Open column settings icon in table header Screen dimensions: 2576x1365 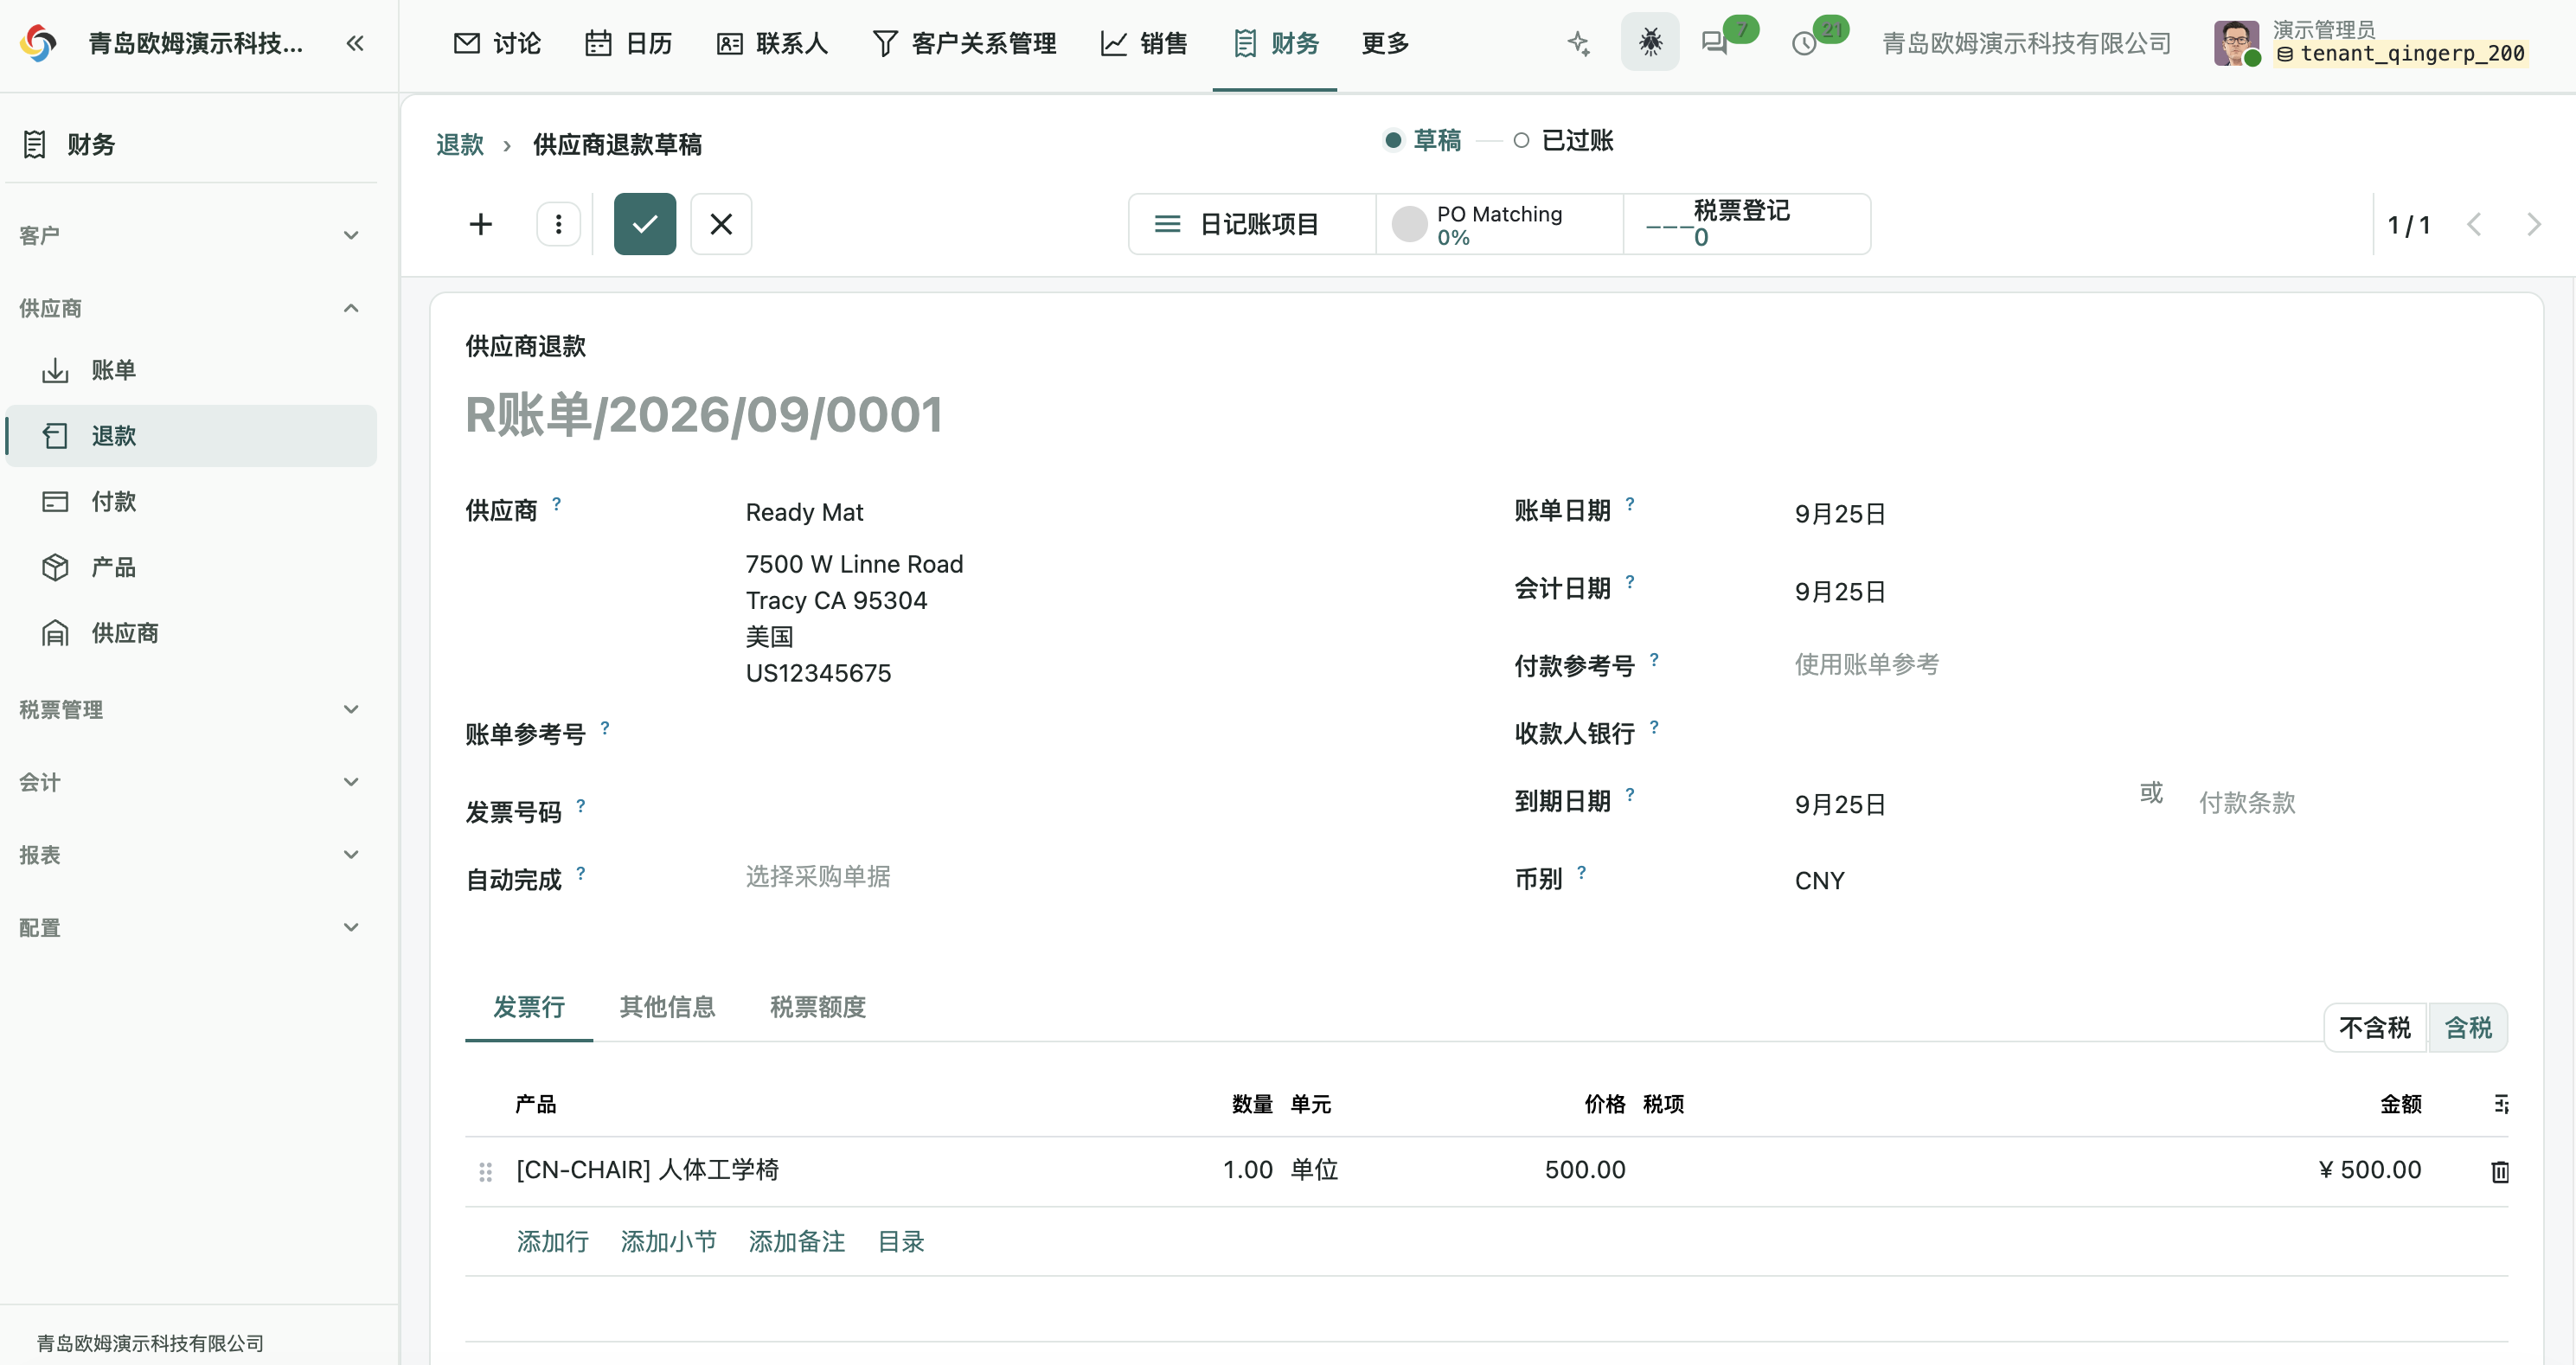click(x=2501, y=1104)
